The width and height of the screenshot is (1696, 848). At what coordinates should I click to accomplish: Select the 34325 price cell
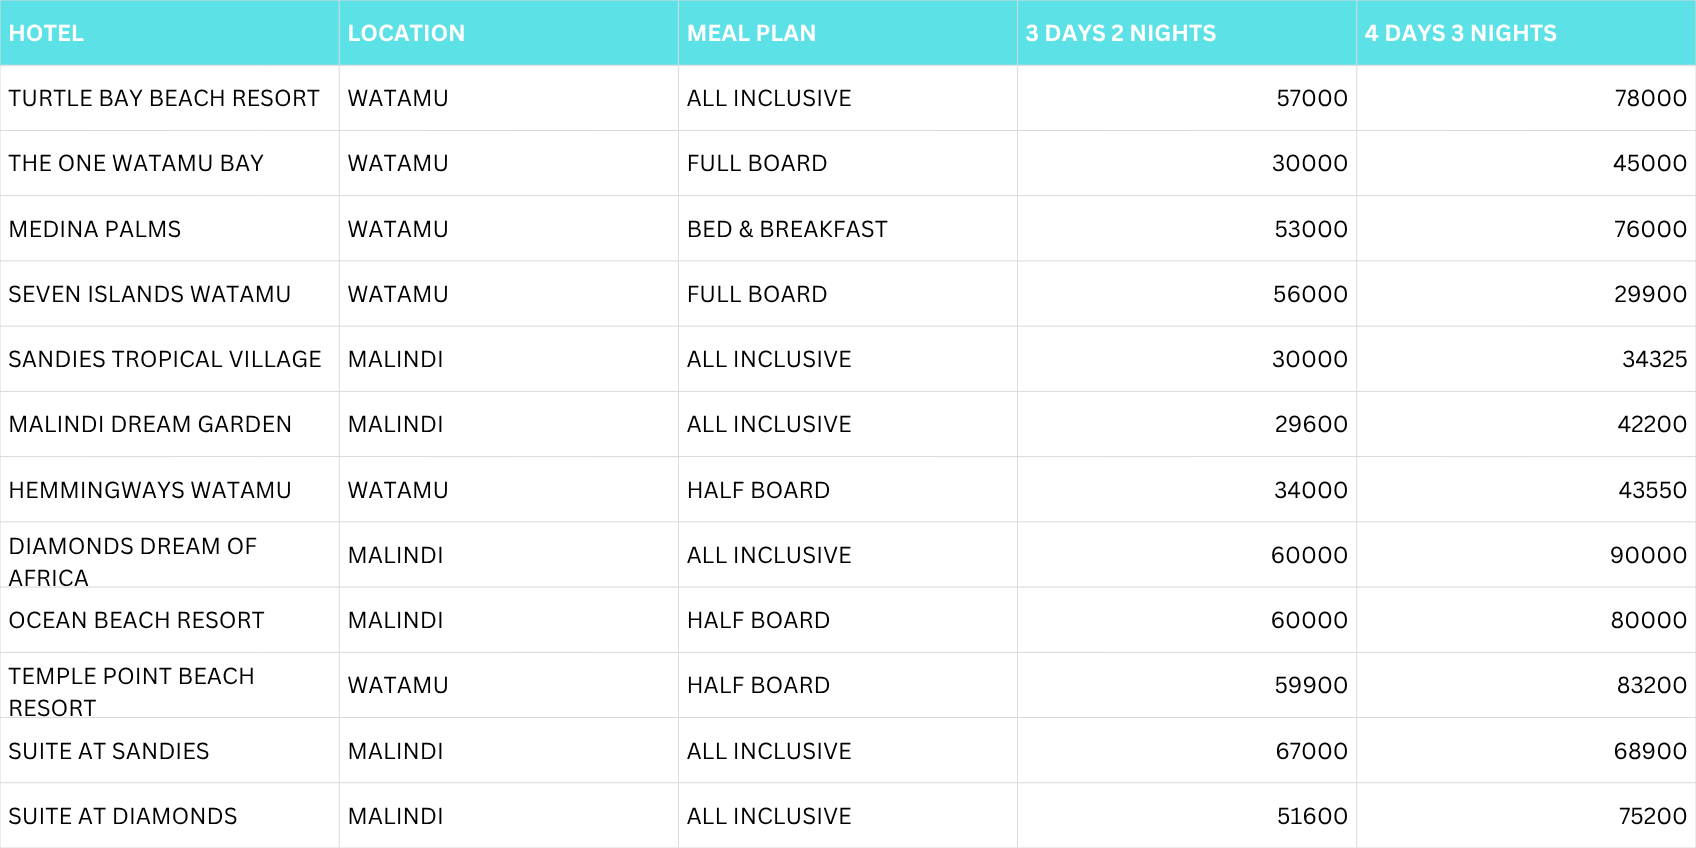pyautogui.click(x=1654, y=359)
